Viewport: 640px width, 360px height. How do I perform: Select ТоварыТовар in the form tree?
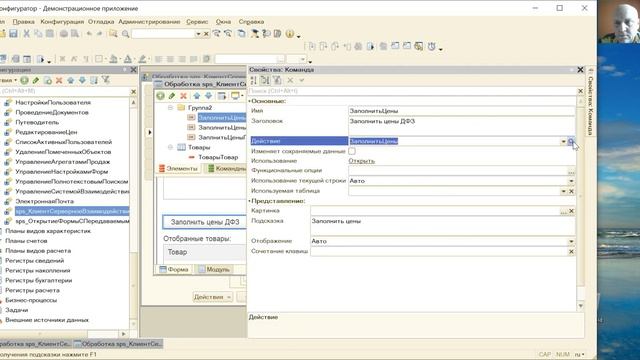[x=218, y=157]
